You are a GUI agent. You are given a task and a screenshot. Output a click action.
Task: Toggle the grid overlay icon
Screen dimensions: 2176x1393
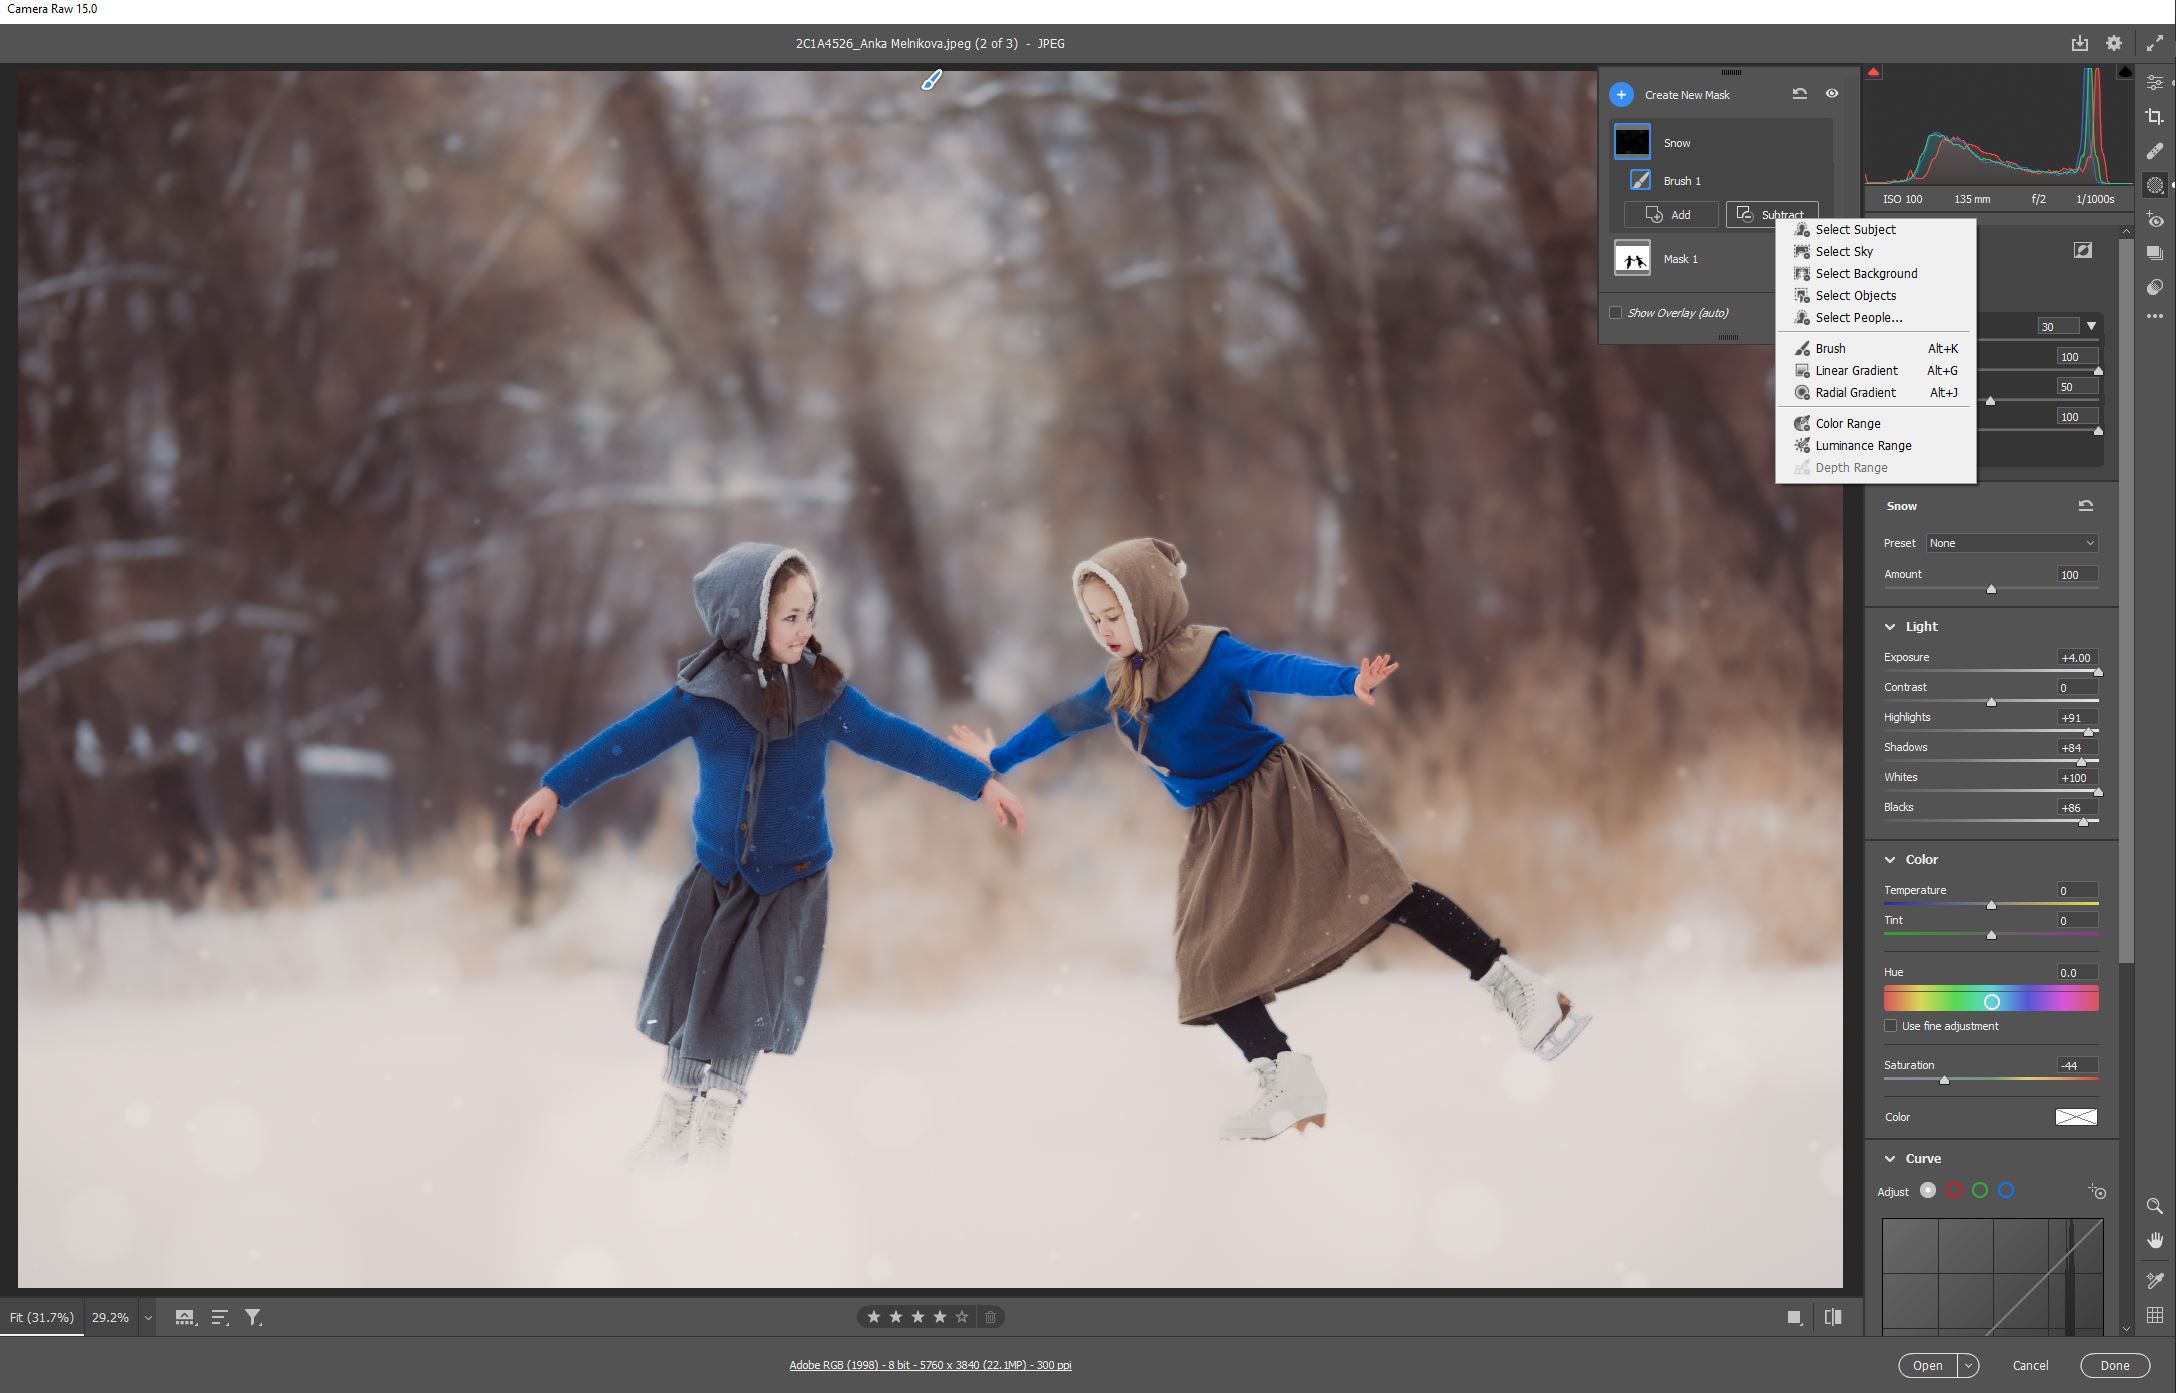click(x=2155, y=1315)
